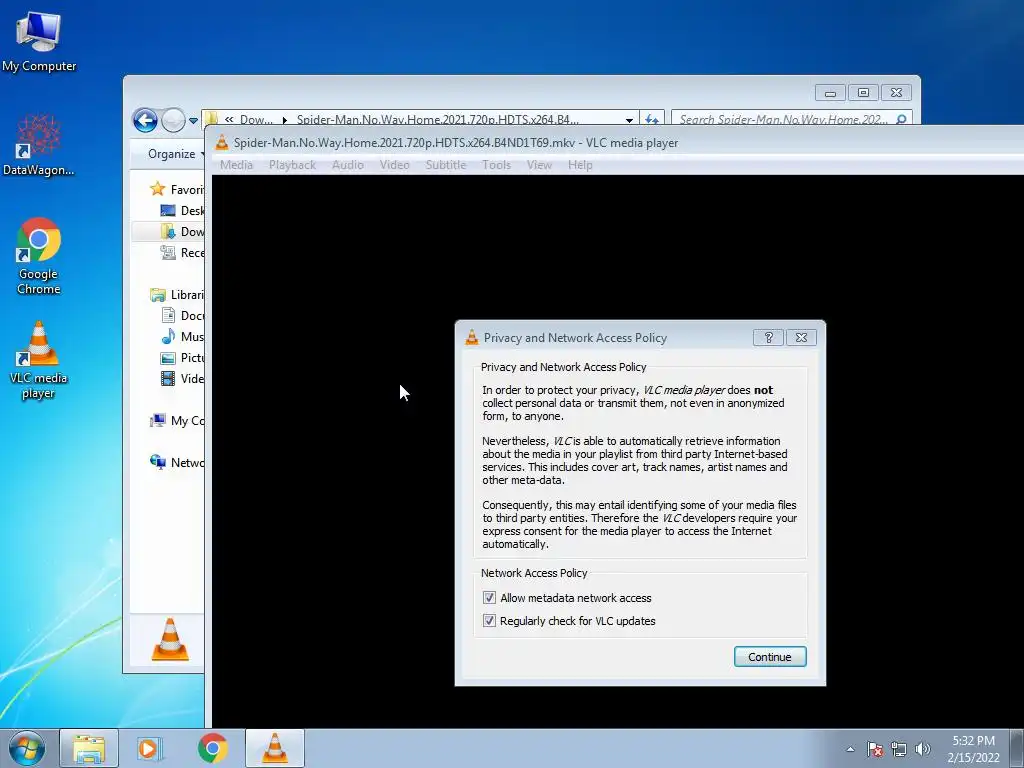Viewport: 1024px width, 768px height.
Task: Select Videos library in Explorer sidebar
Action: tap(183, 378)
